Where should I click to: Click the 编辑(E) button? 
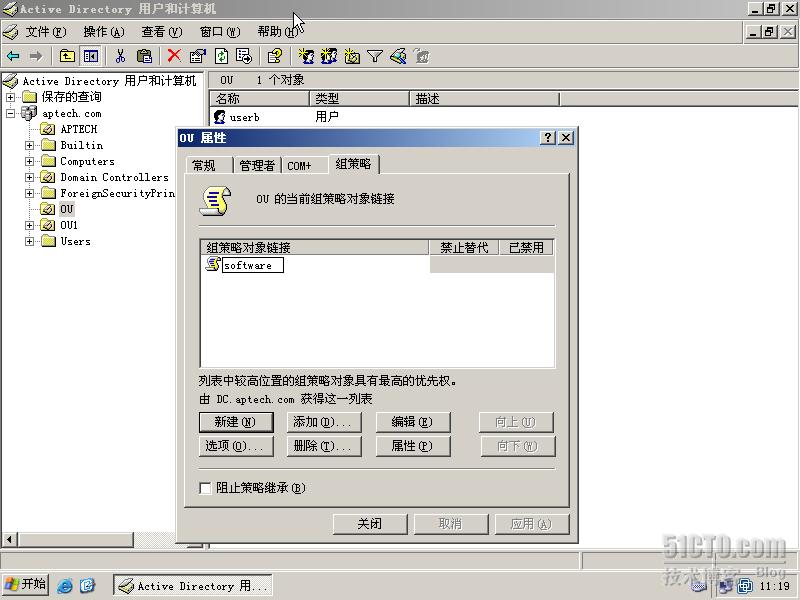(413, 422)
